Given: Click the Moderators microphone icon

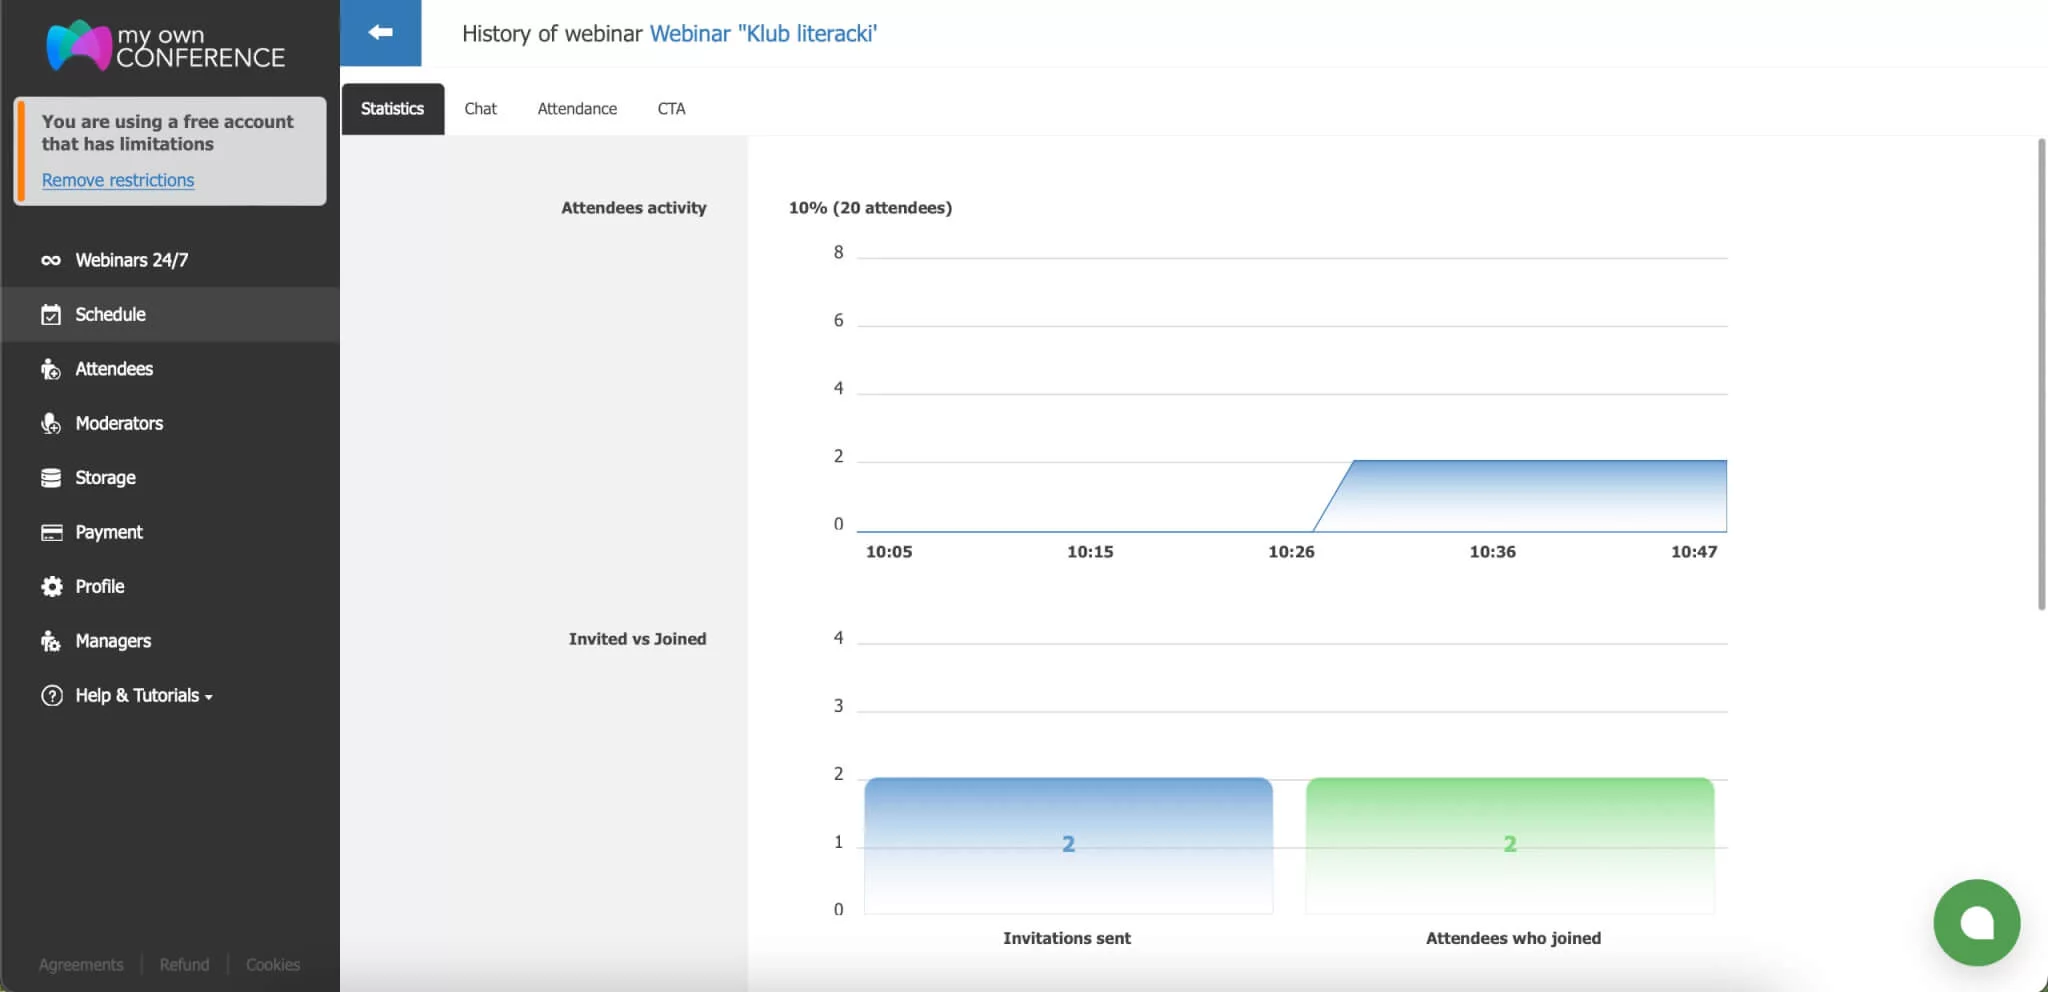Looking at the screenshot, I should click(x=51, y=423).
